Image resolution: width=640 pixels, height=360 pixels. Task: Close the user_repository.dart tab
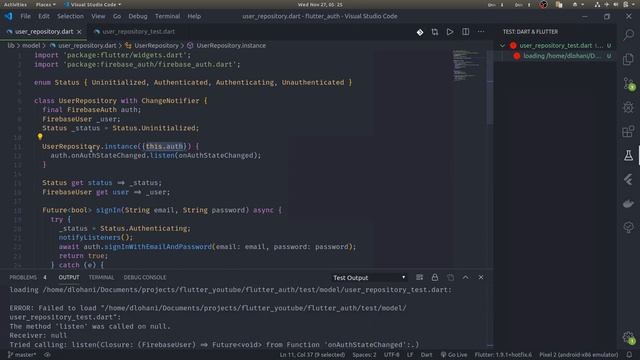click(79, 32)
